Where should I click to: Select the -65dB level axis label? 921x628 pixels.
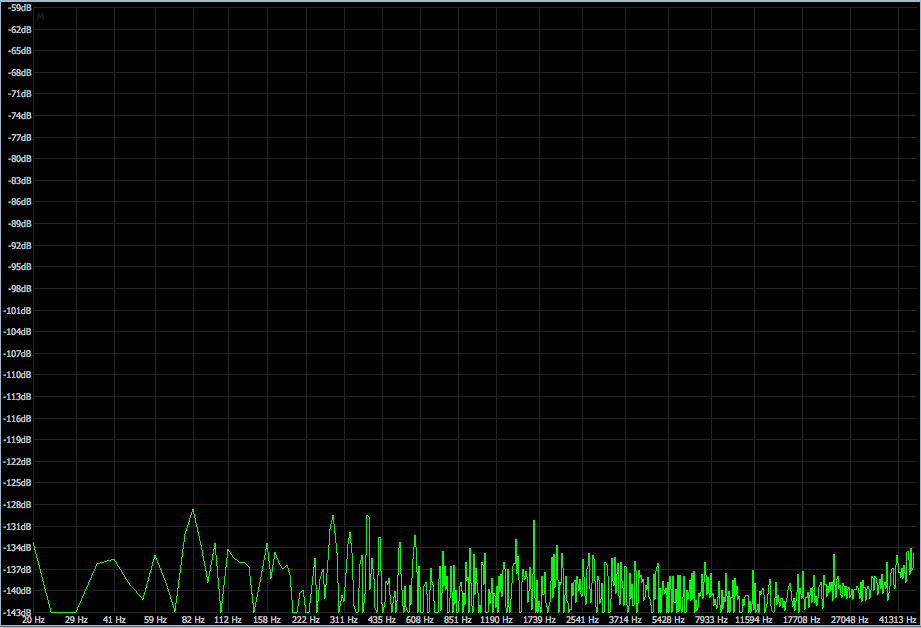pos(20,51)
